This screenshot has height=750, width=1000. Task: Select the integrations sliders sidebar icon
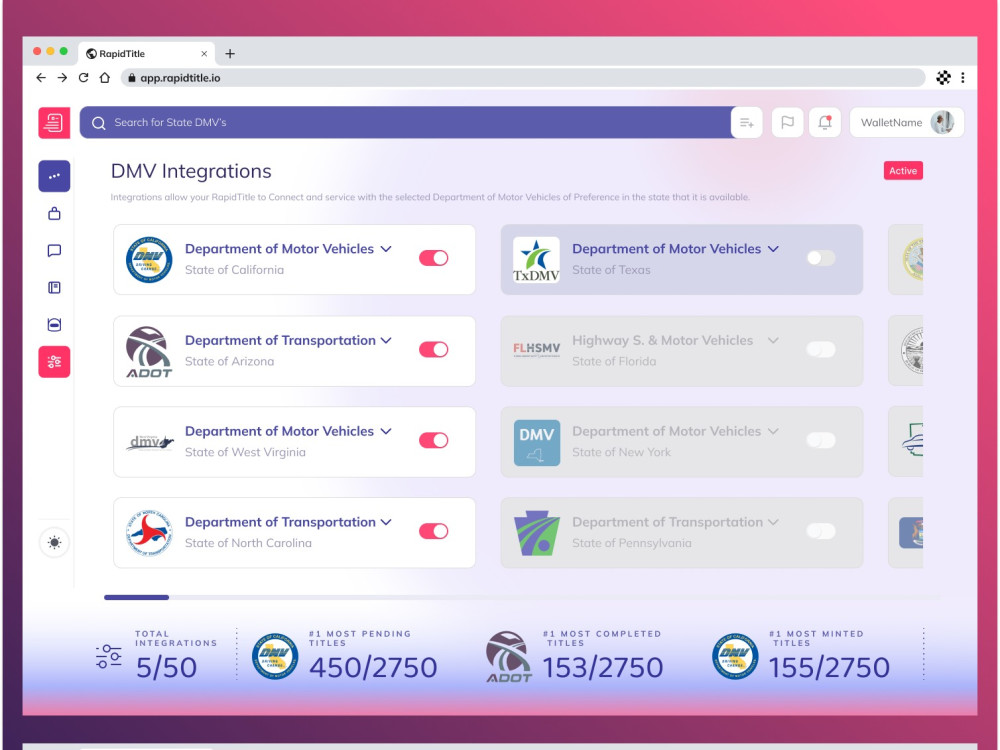click(x=54, y=362)
